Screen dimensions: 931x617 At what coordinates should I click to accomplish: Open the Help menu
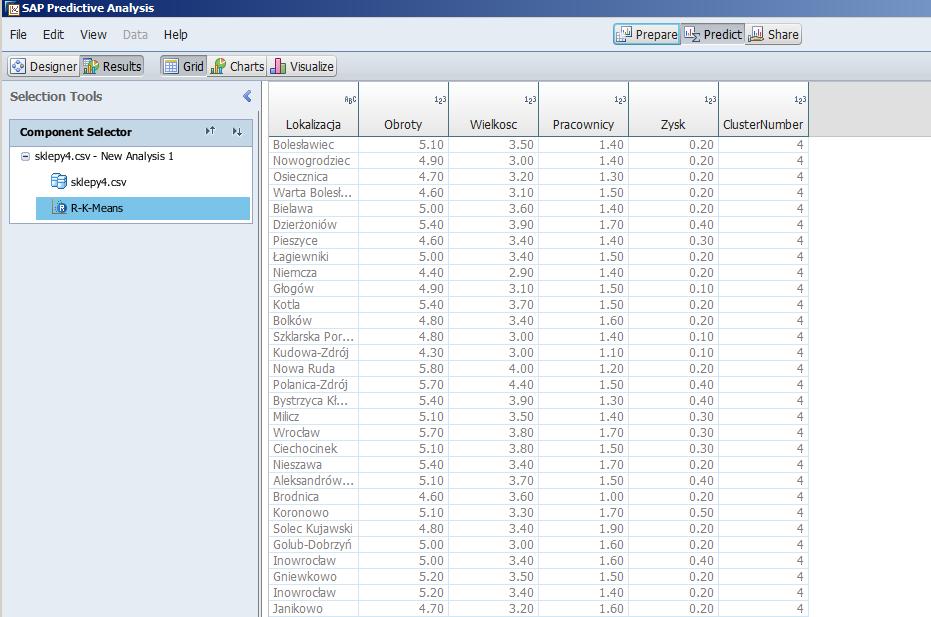click(x=175, y=34)
